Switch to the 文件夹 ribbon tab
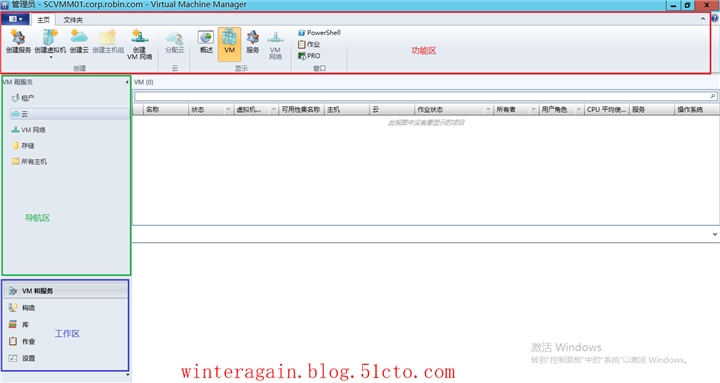Image resolution: width=720 pixels, height=383 pixels. 73,20
